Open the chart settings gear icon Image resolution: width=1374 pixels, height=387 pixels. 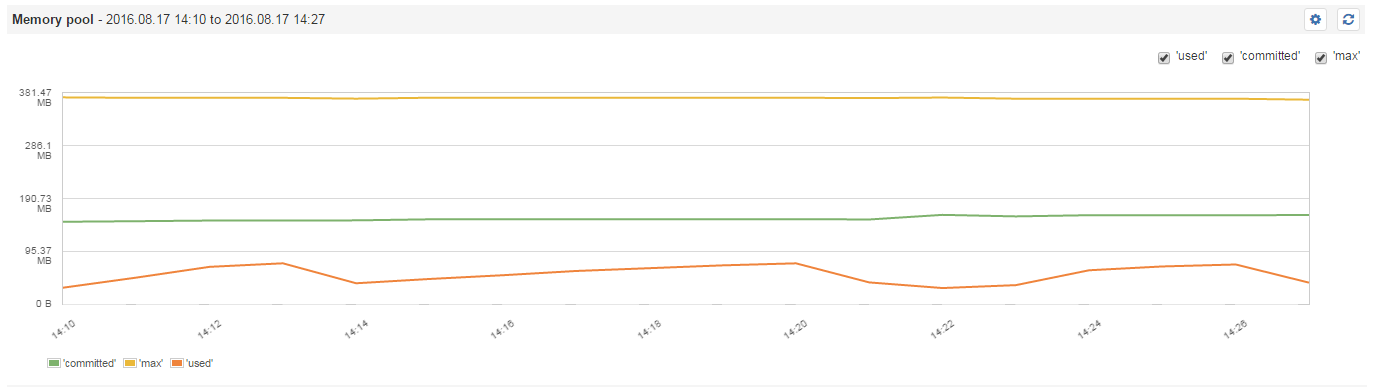coord(1315,19)
